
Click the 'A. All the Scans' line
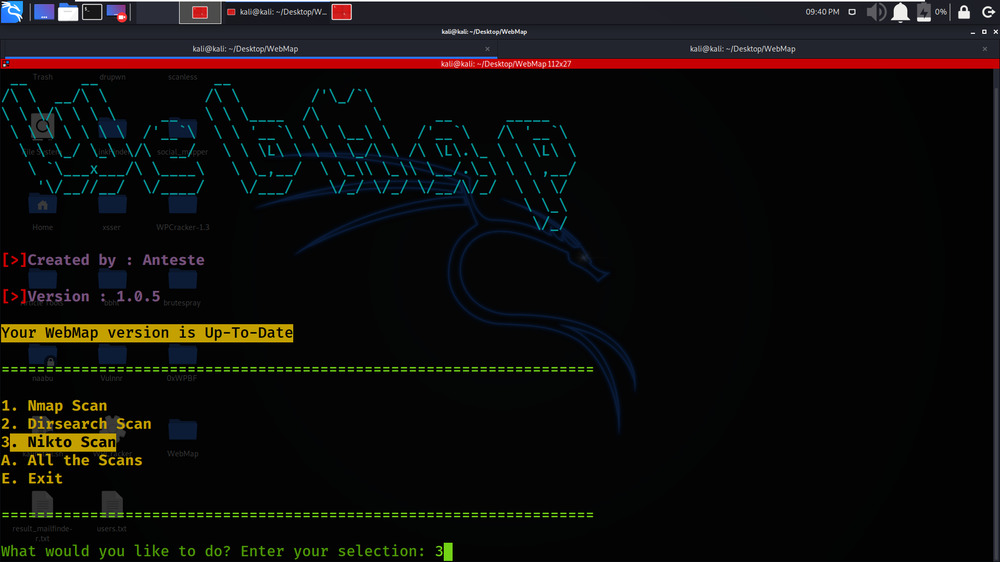(72, 460)
